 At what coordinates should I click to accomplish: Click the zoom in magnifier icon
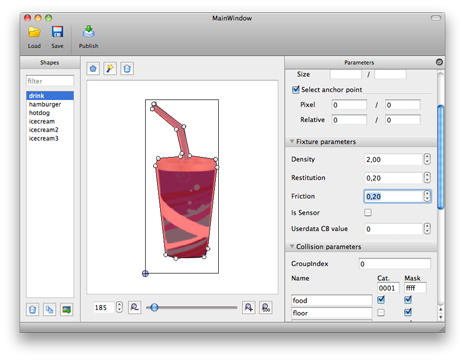pyautogui.click(x=249, y=307)
